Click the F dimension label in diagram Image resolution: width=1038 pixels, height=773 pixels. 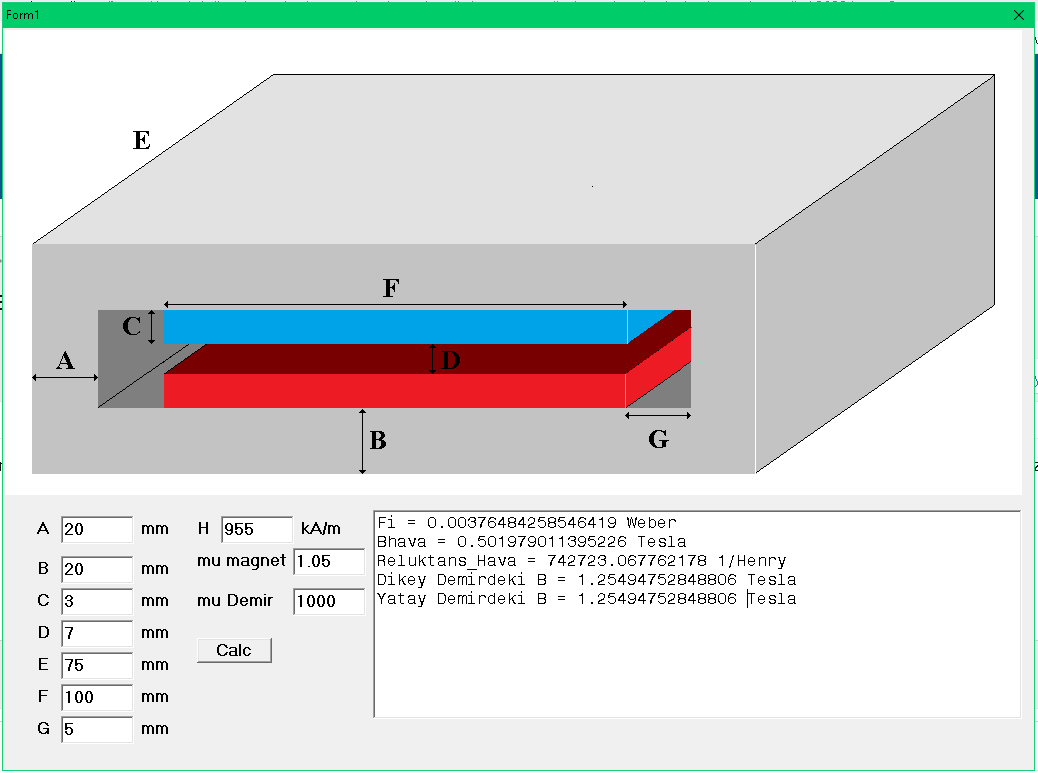tap(392, 290)
